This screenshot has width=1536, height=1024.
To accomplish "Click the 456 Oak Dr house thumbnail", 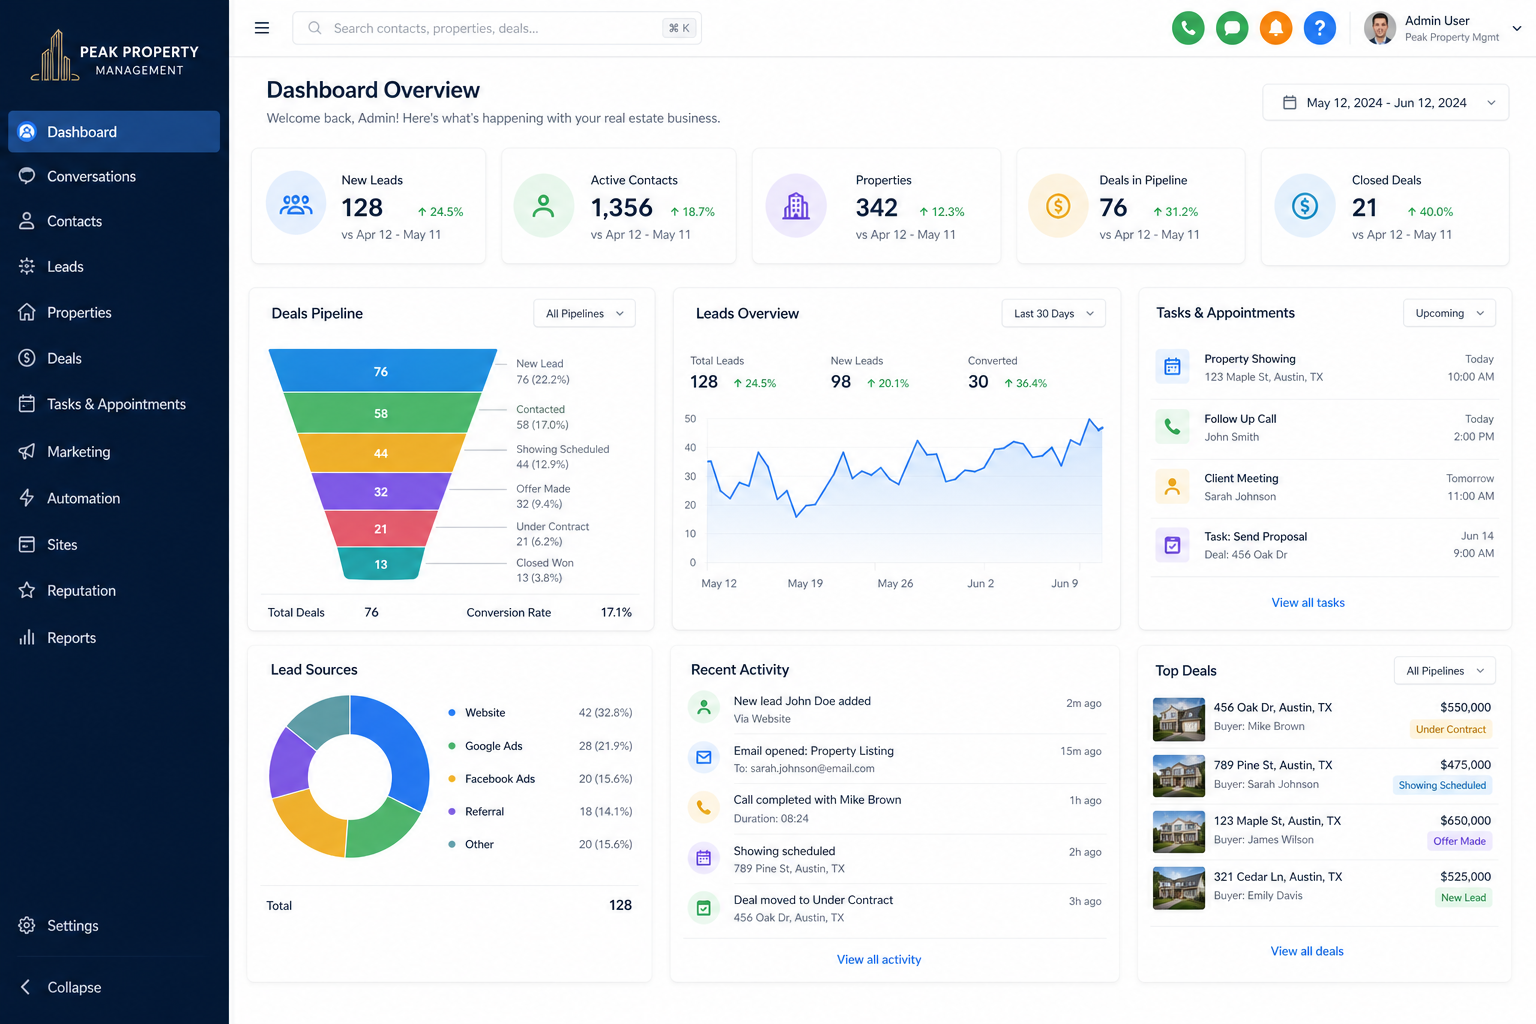I will [1179, 720].
